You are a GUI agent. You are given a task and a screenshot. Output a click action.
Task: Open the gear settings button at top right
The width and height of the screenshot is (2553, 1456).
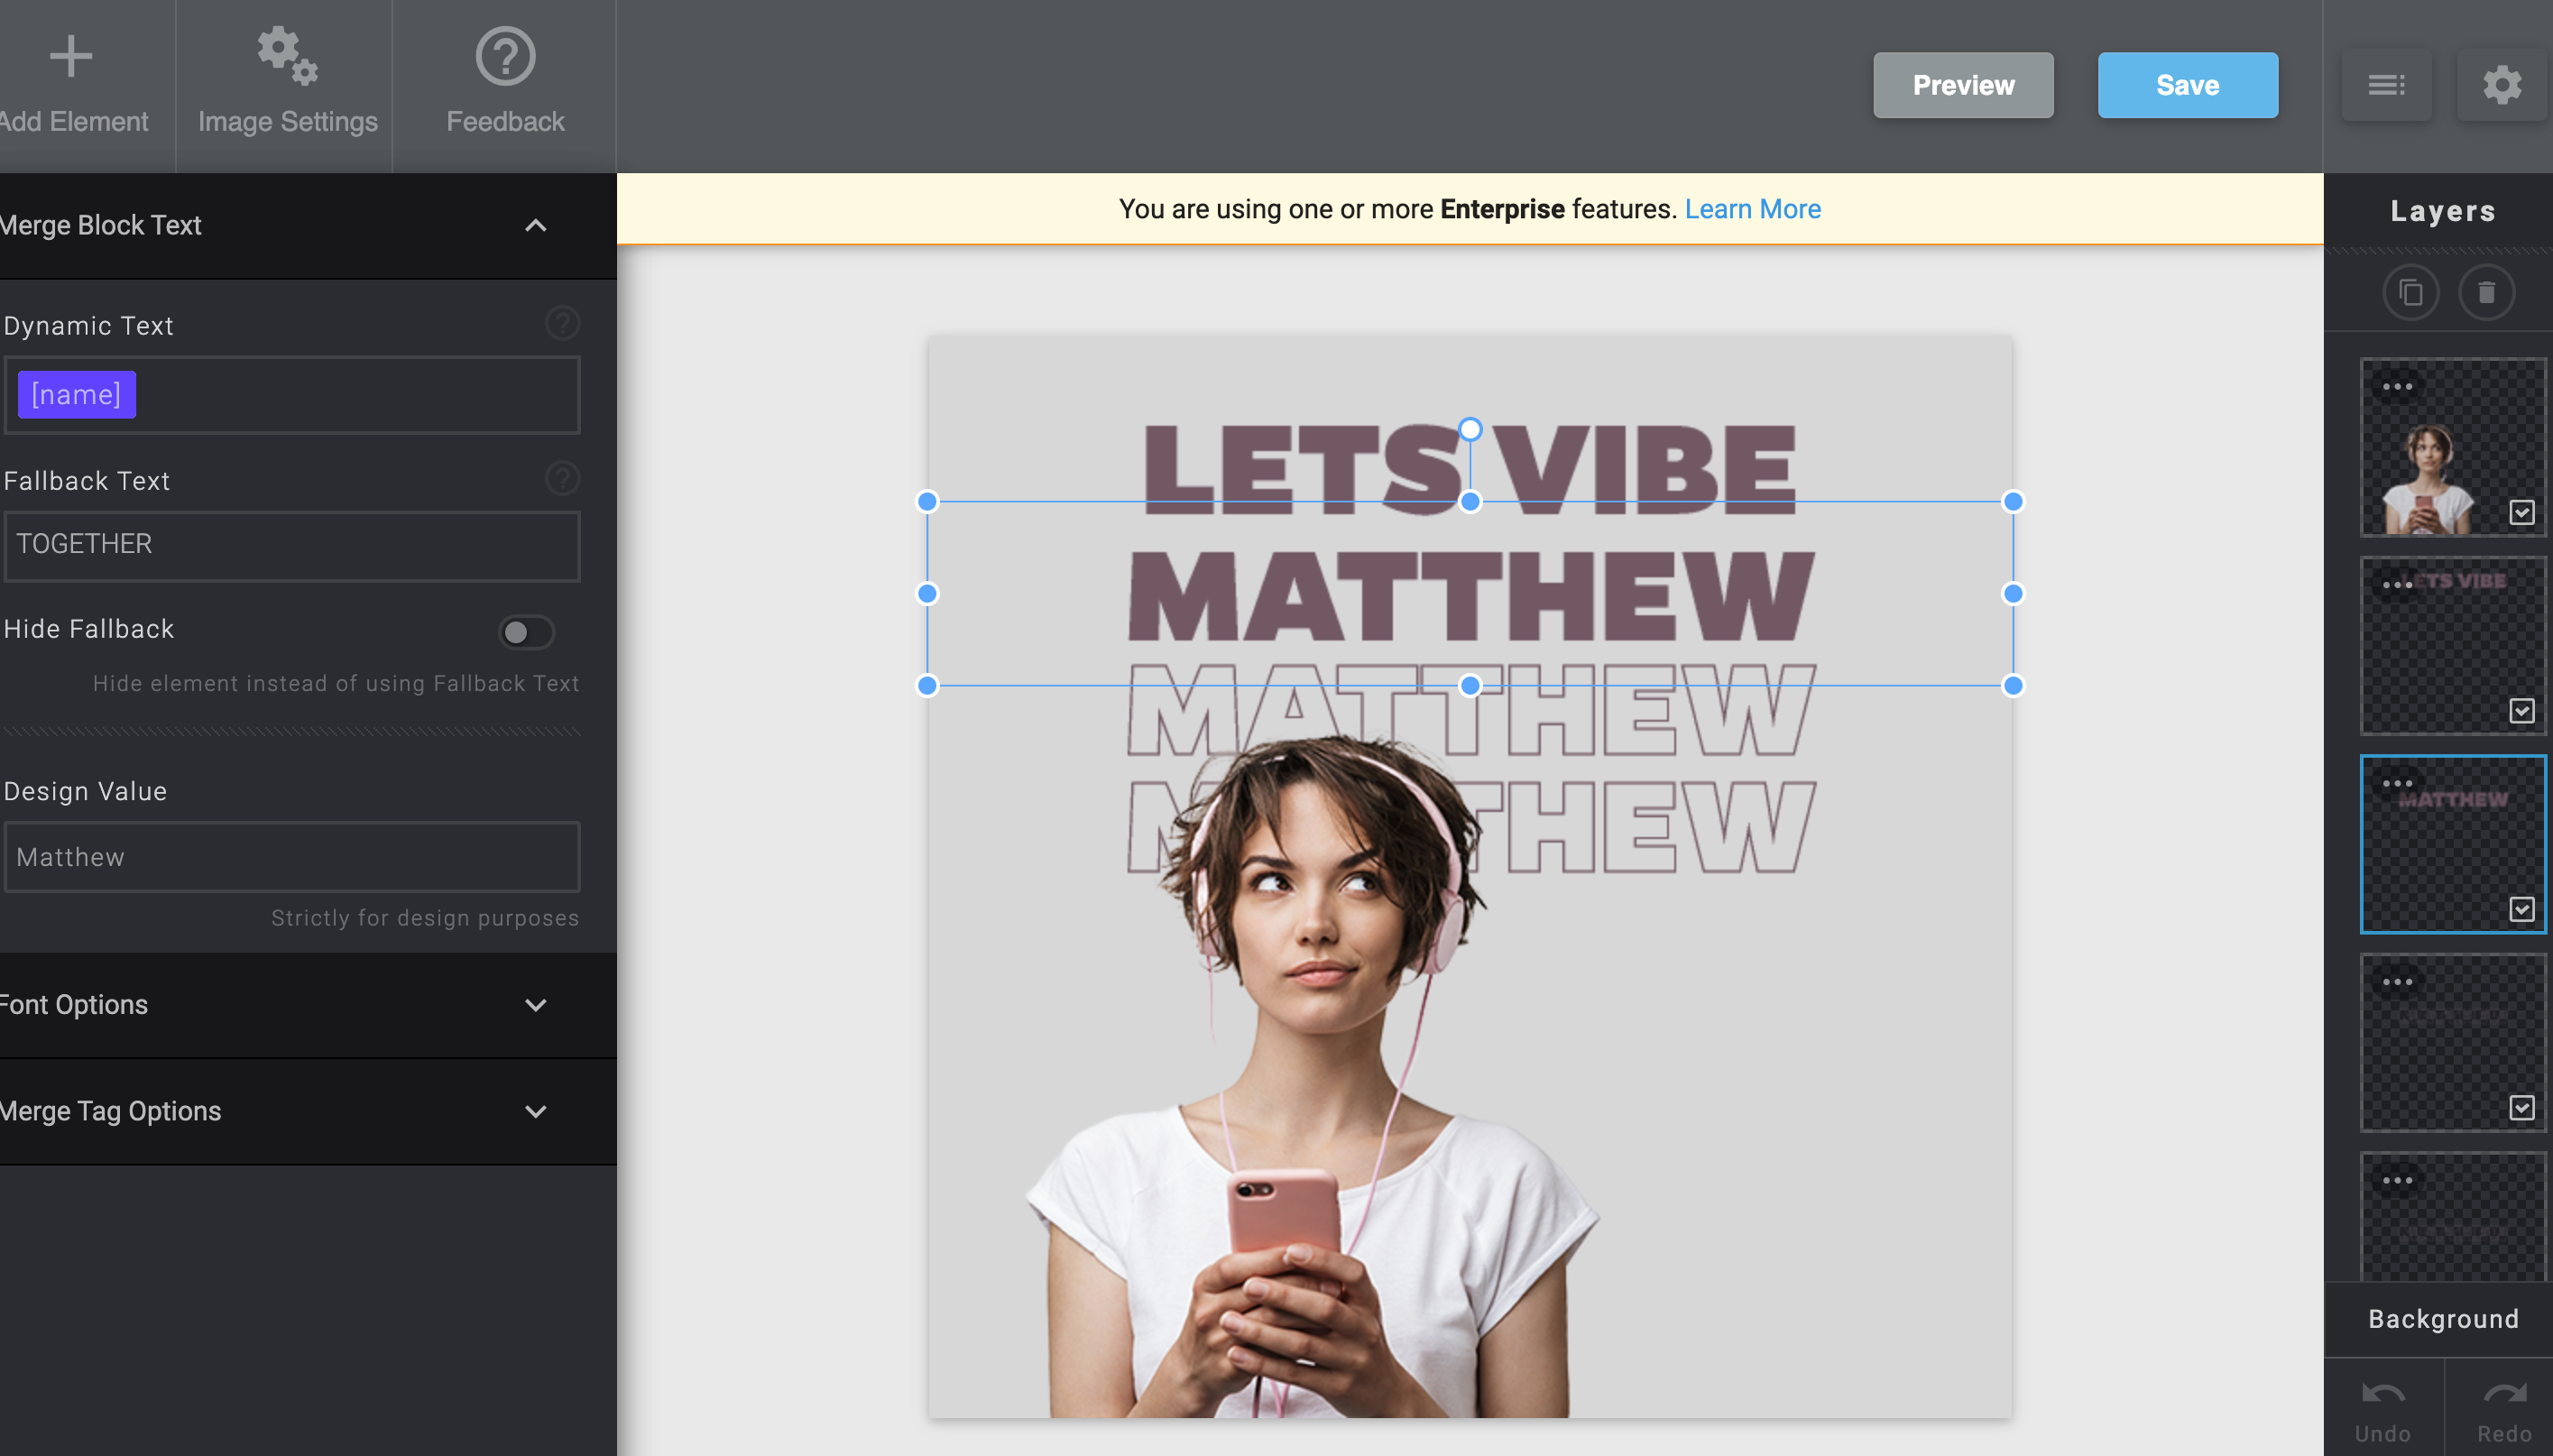[2501, 85]
